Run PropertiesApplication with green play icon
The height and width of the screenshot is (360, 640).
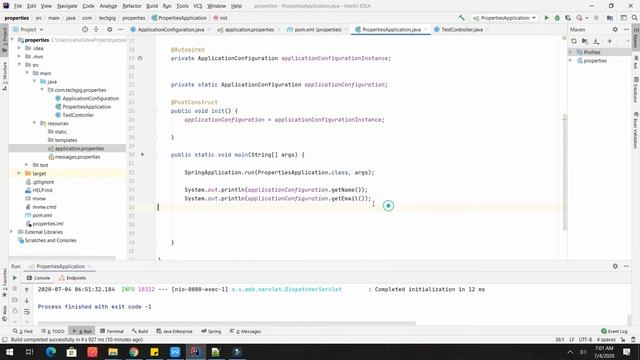tap(547, 18)
